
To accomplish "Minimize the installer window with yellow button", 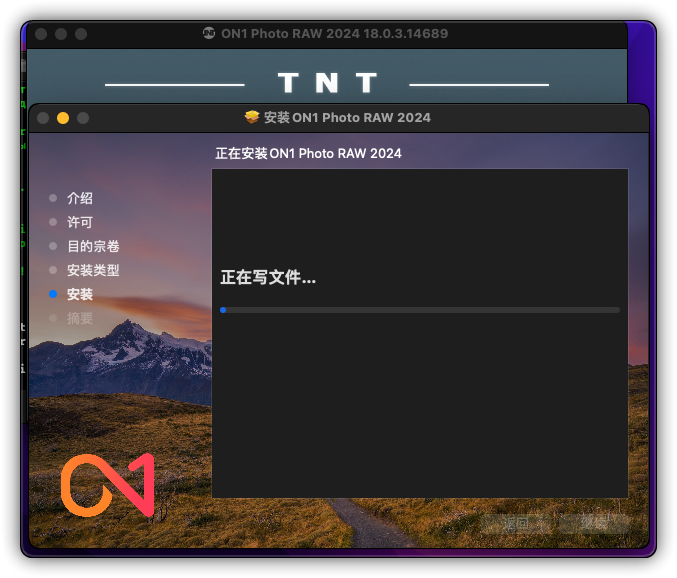I will tap(63, 118).
